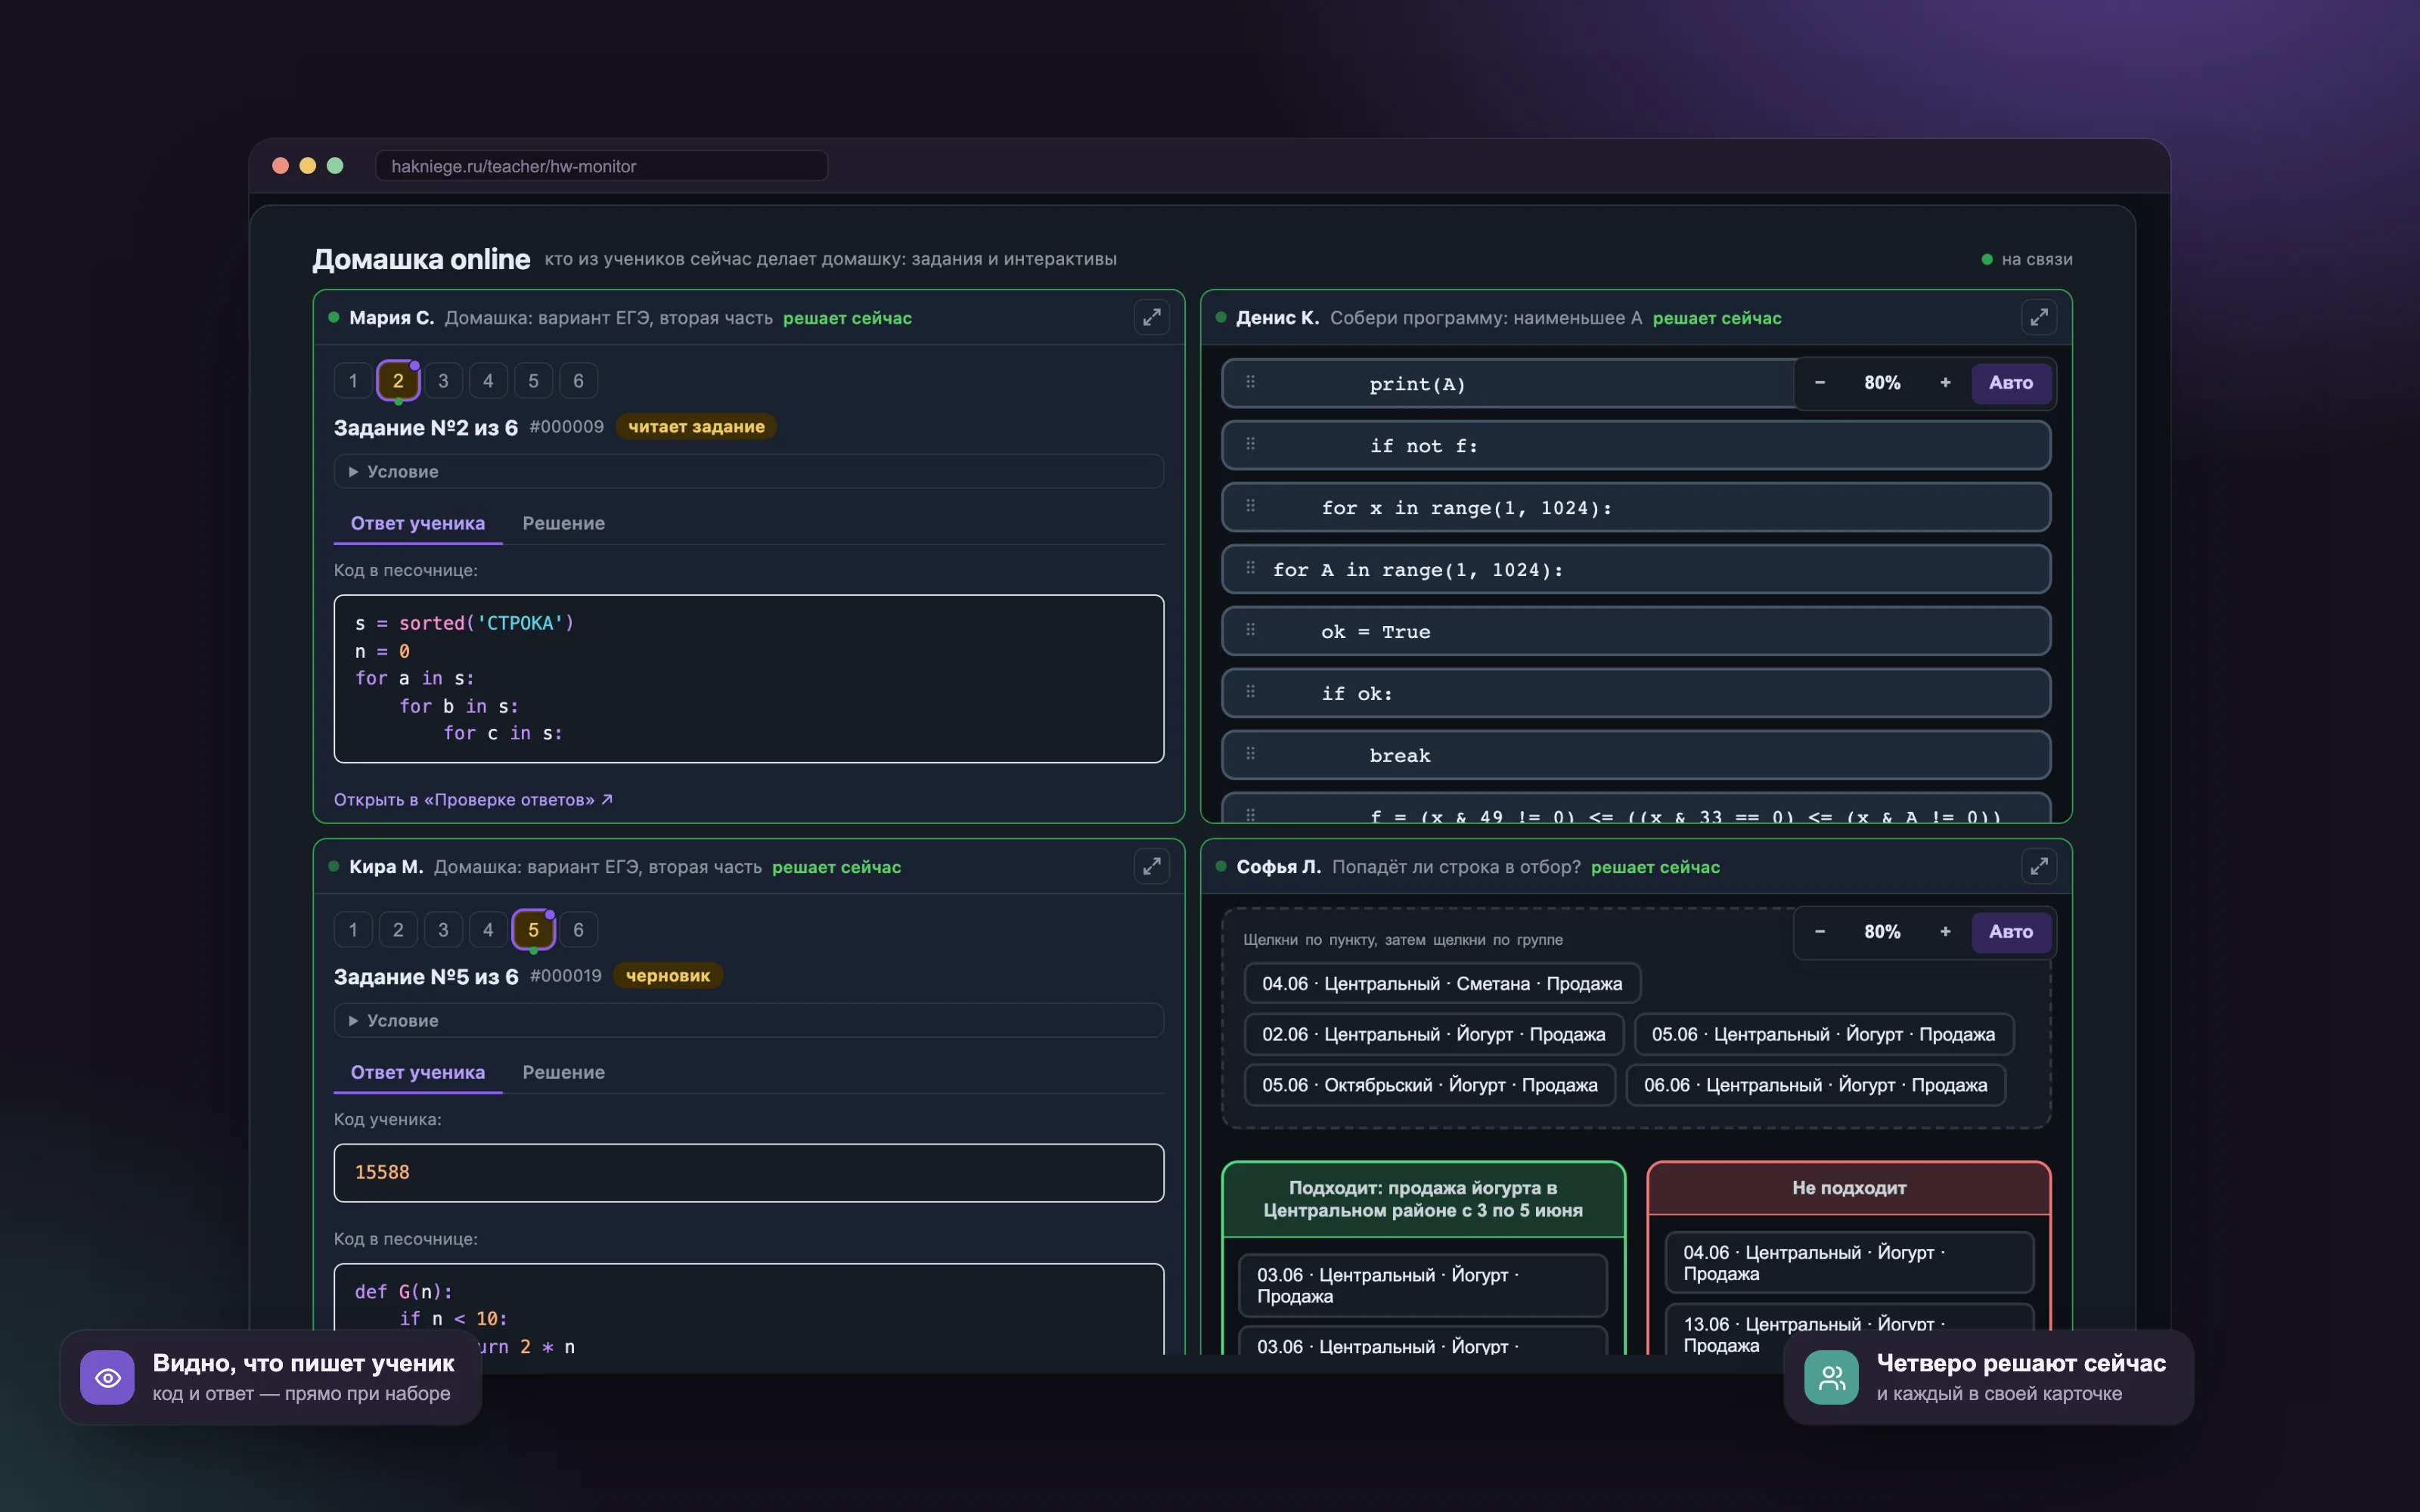Switch to Ответ ученика tab in Кира М. card
This screenshot has height=1512, width=2420.
point(418,1072)
